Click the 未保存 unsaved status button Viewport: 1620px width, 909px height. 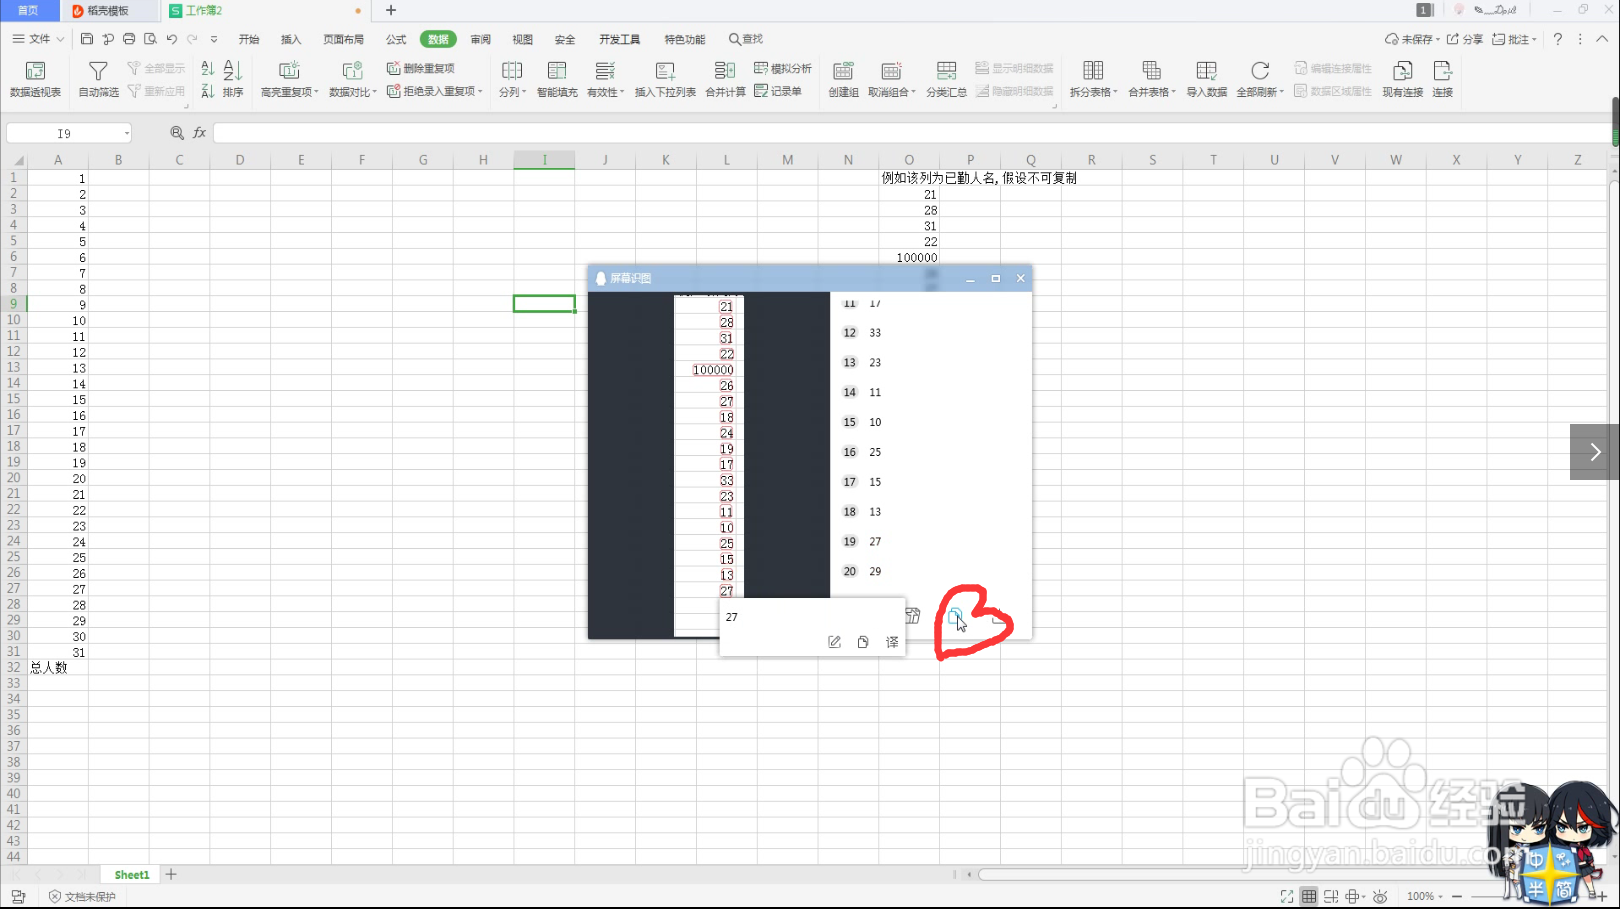tap(1412, 39)
